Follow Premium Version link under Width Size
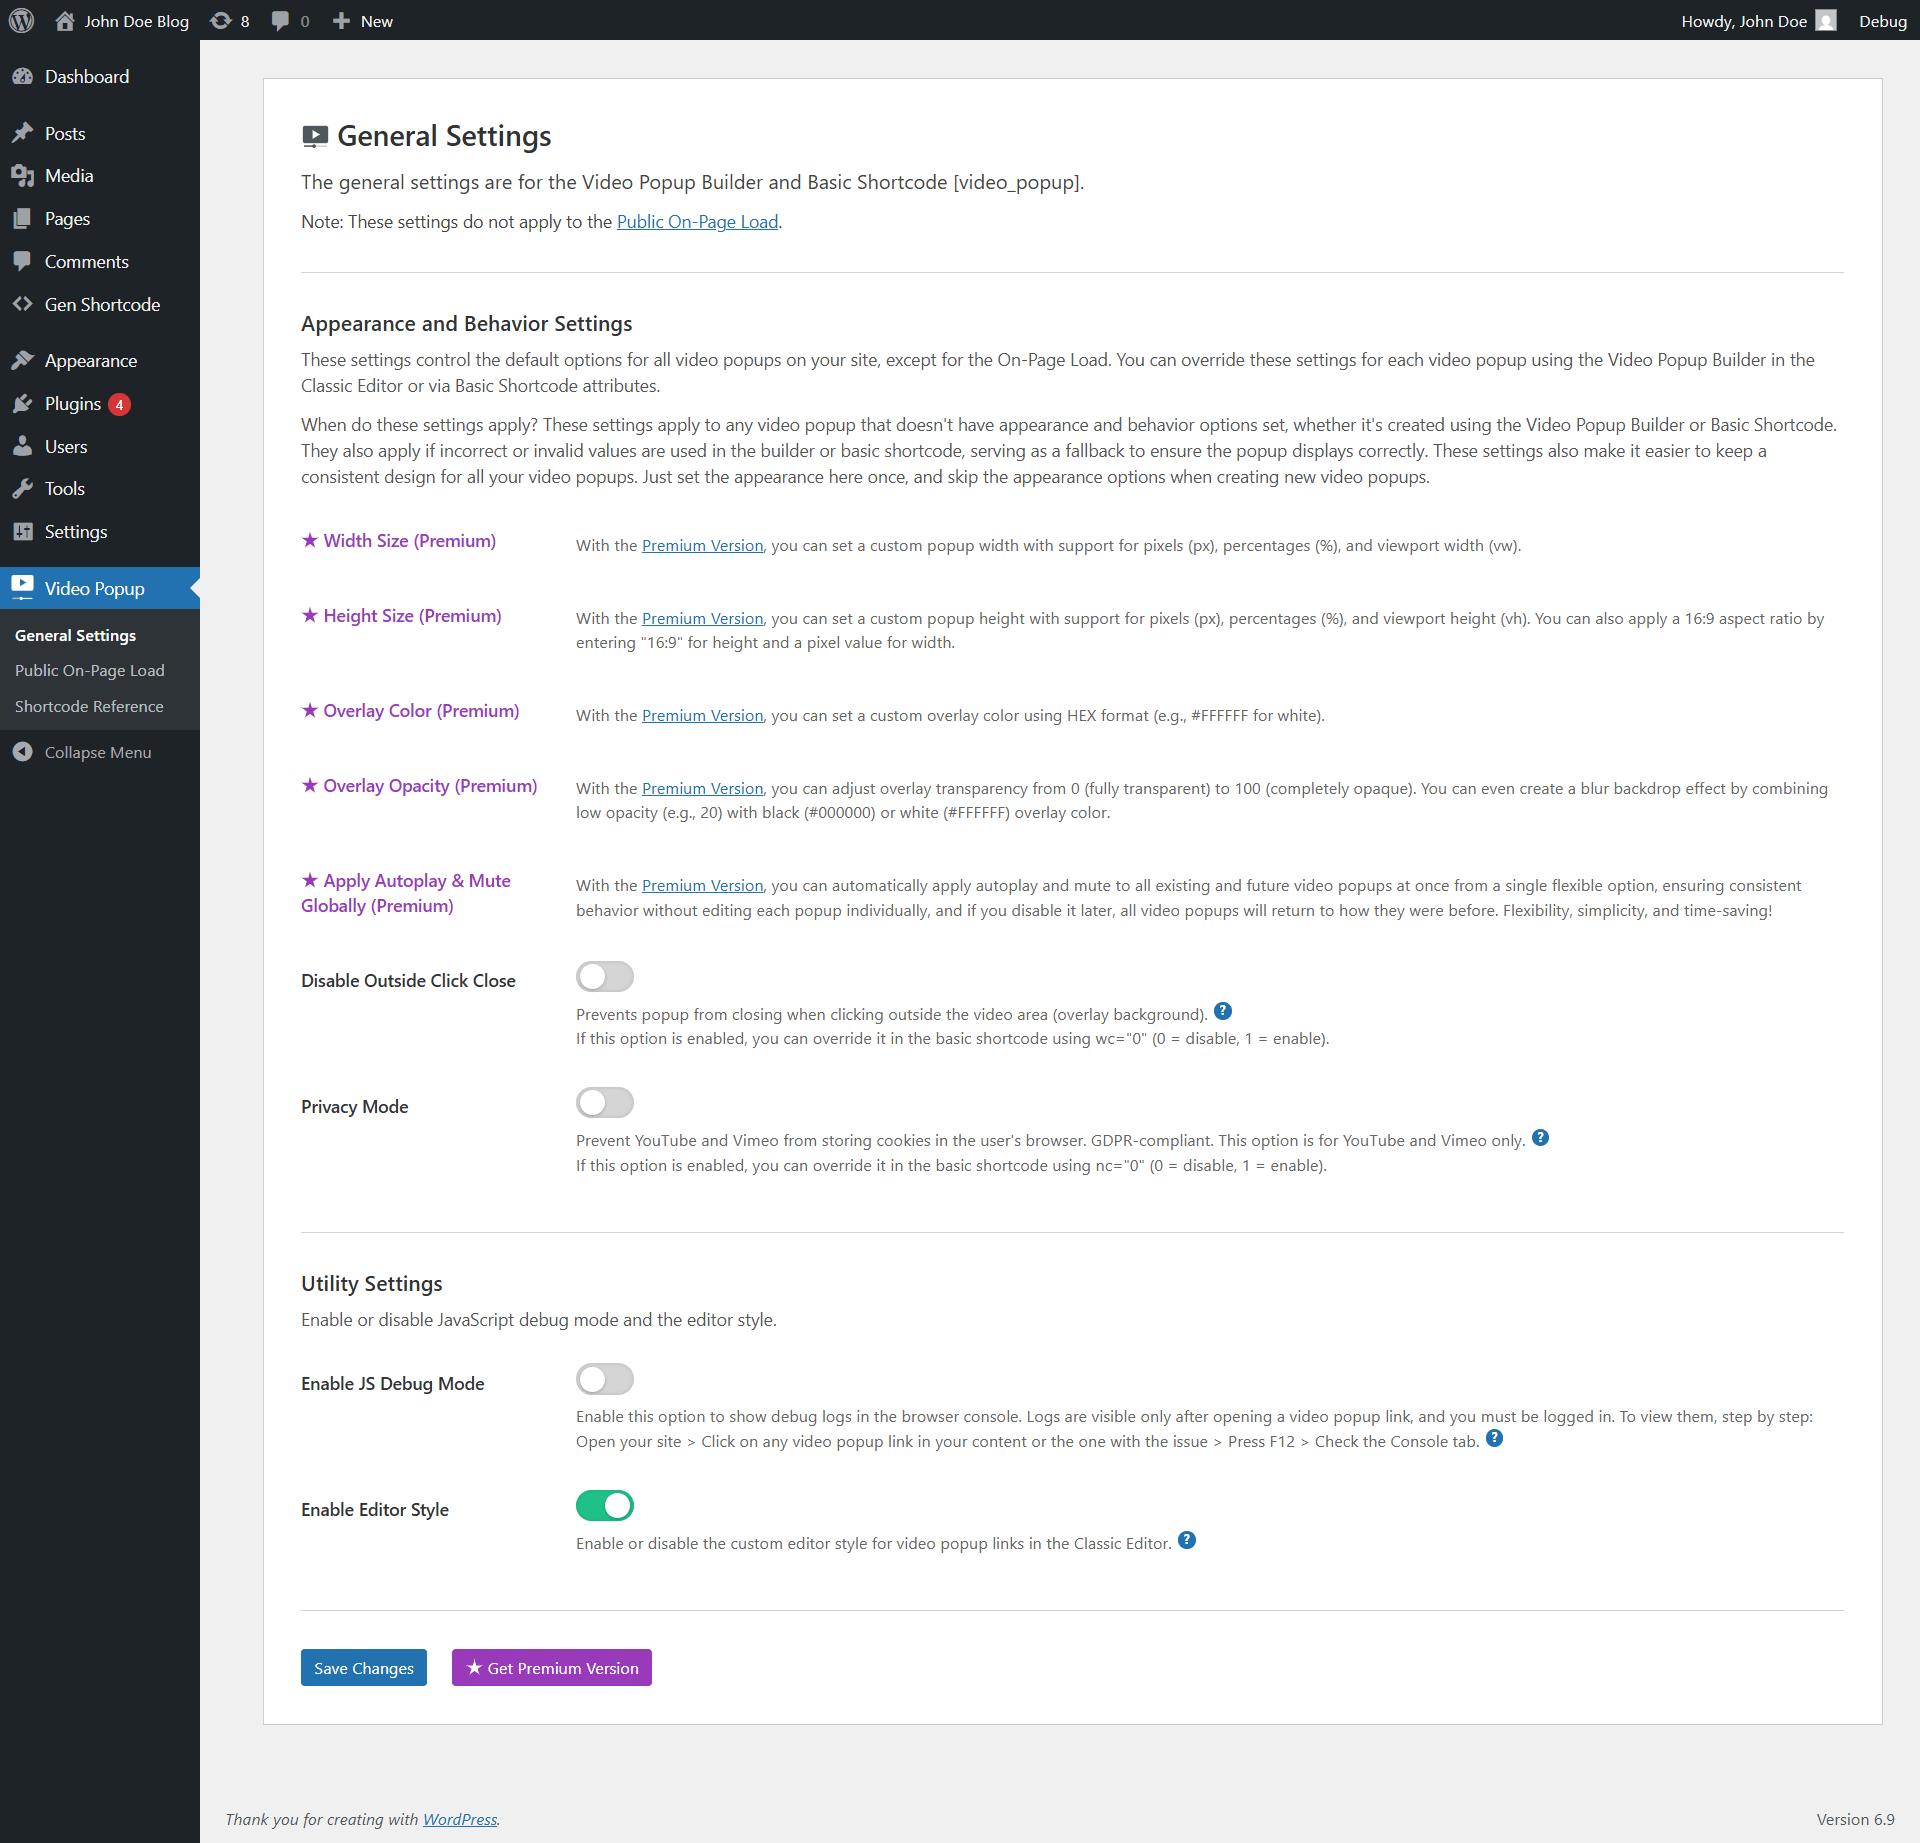This screenshot has height=1843, width=1920. (702, 546)
